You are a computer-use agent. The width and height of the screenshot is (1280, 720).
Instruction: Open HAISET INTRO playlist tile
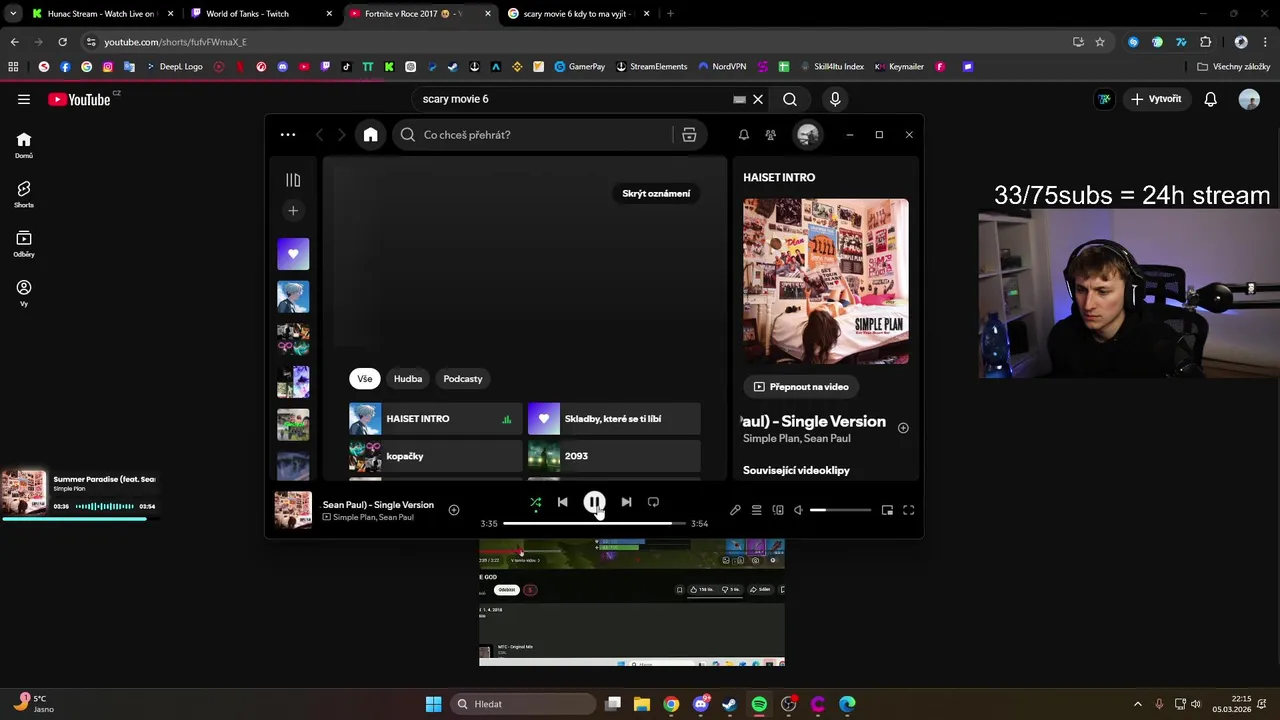[435, 419]
